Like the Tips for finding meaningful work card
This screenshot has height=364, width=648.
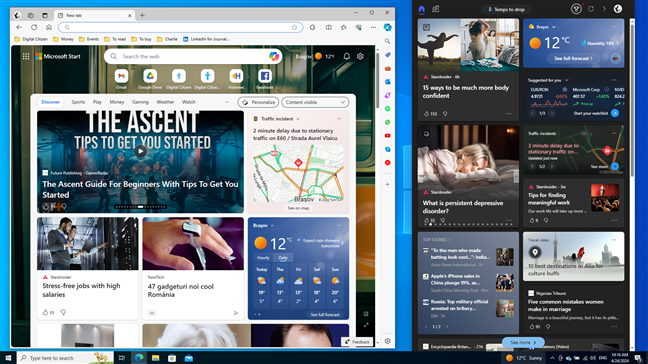(531, 220)
